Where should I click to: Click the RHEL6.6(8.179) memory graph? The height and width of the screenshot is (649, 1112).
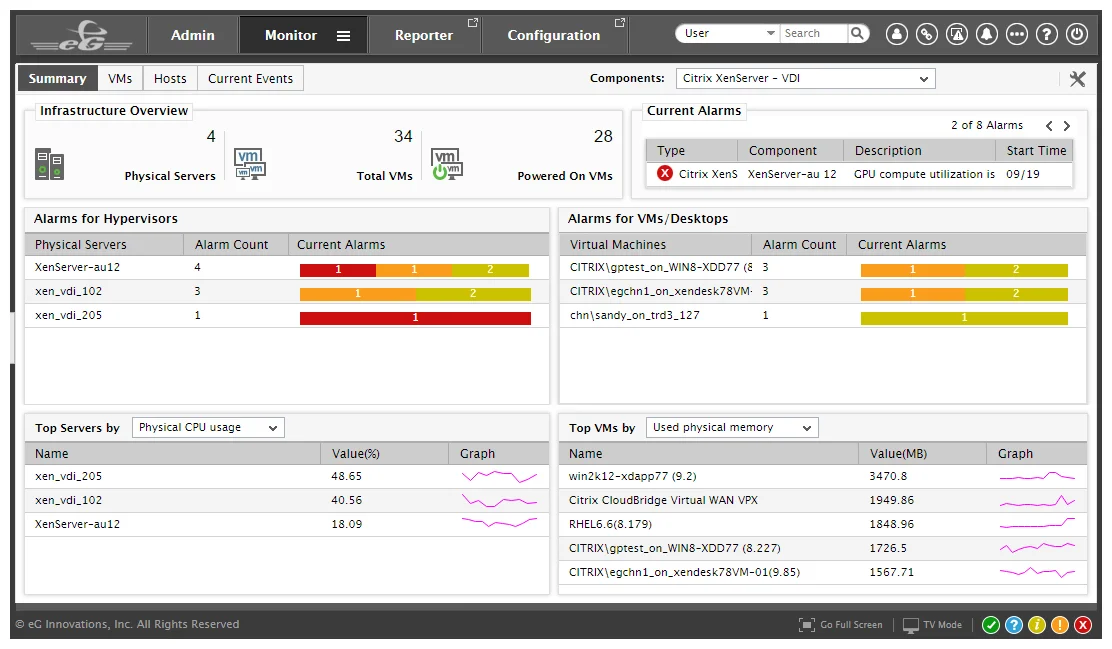coord(1038,524)
